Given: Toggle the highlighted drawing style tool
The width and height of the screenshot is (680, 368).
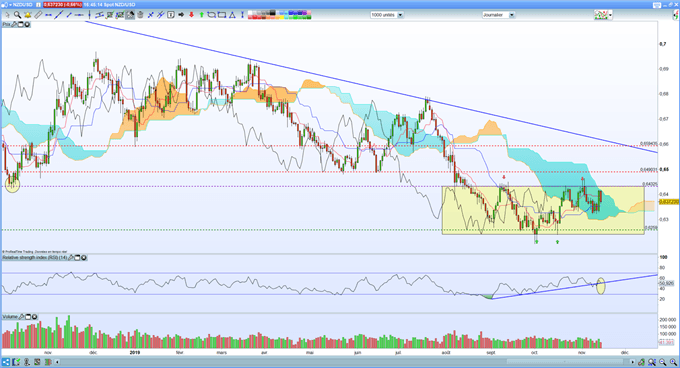Looking at the screenshot, I should point(130,15).
